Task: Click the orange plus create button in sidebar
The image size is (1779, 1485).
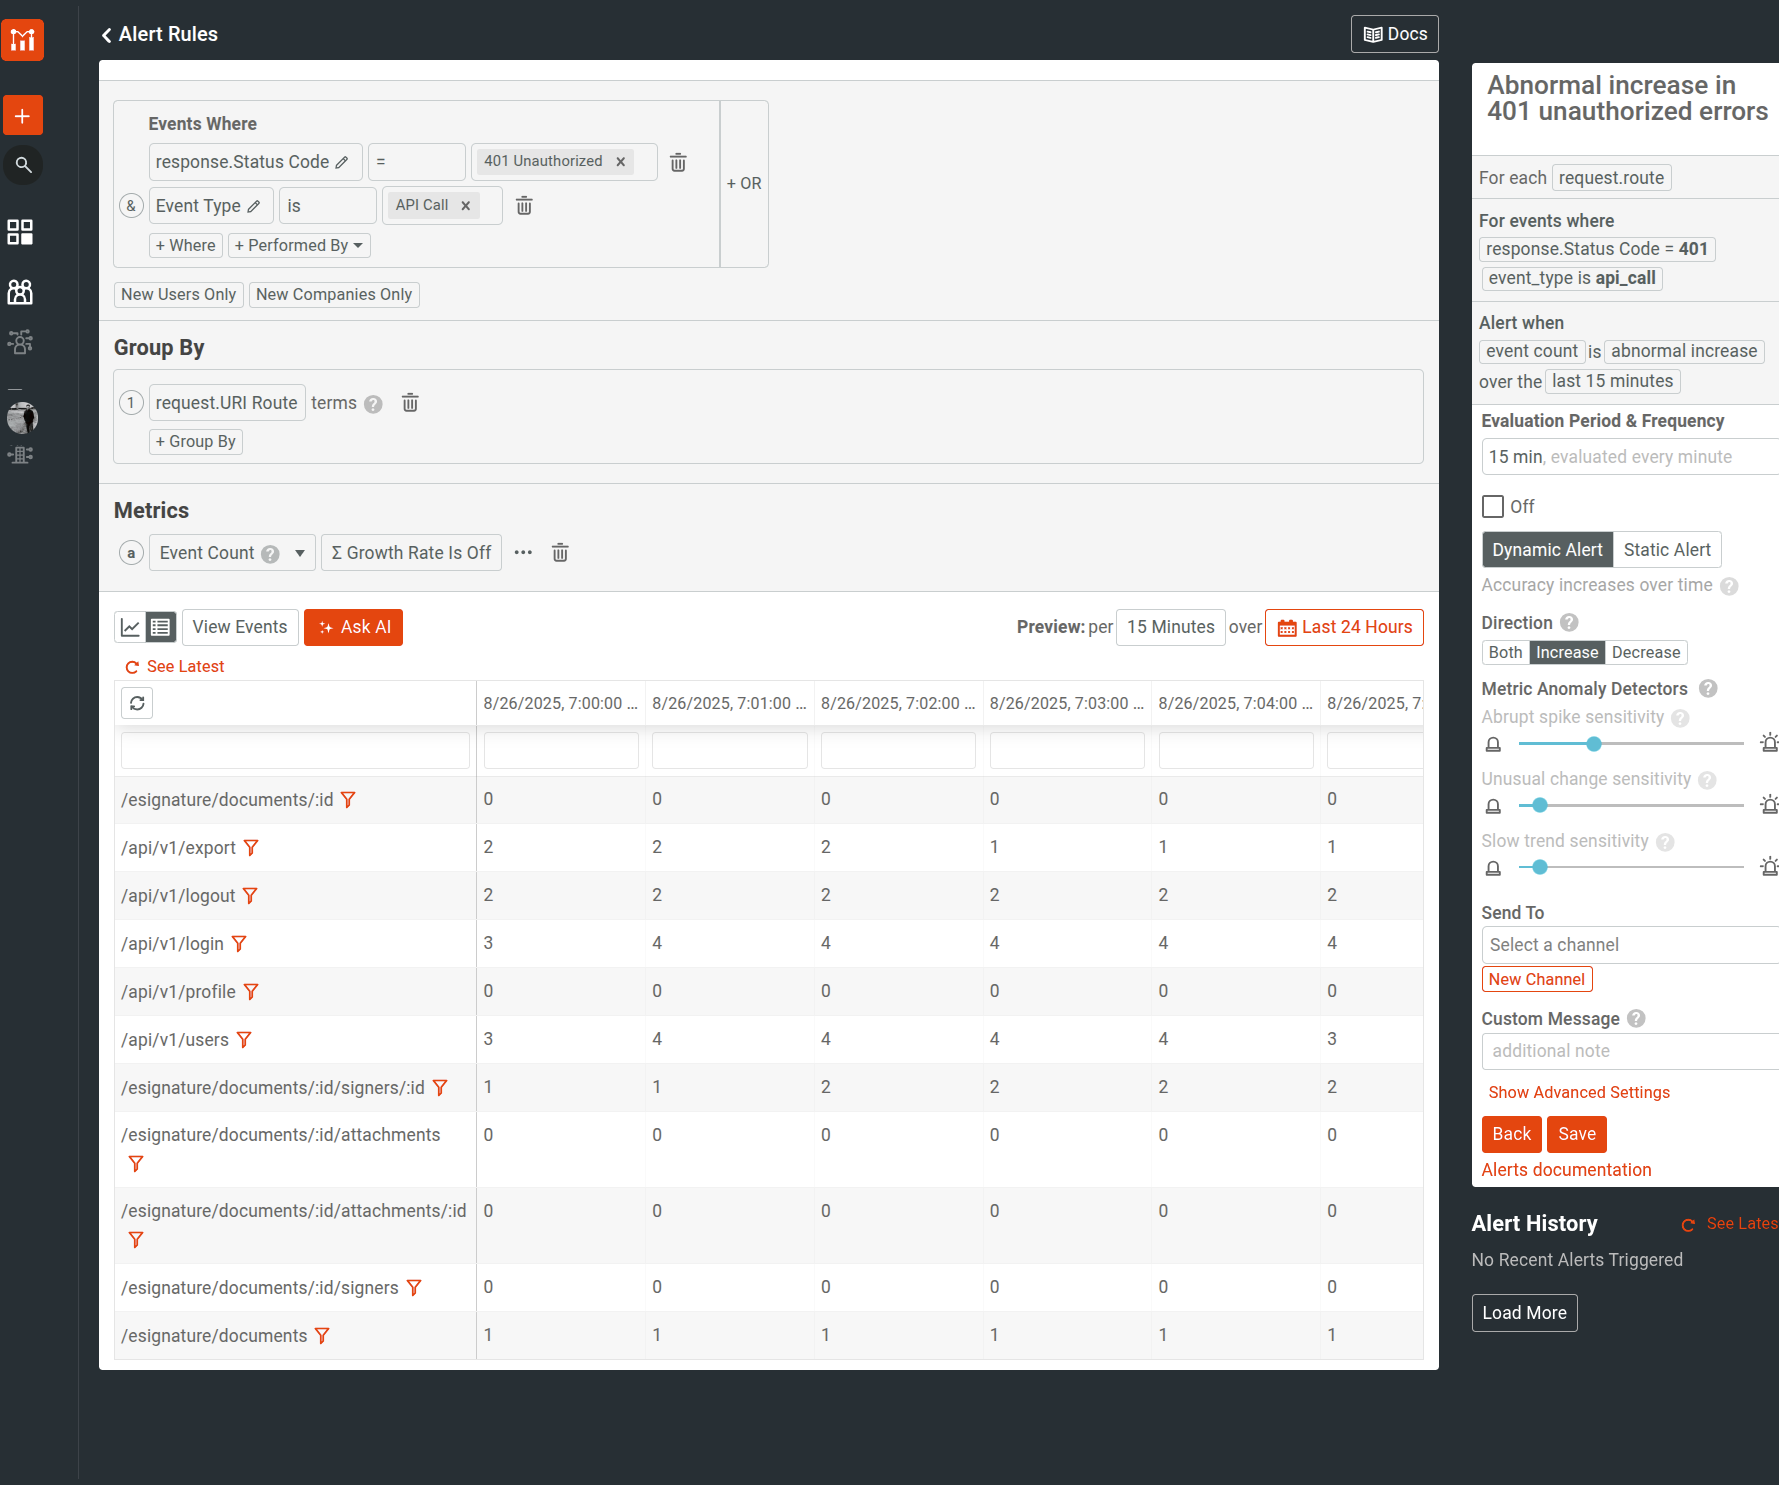Action: (22, 116)
